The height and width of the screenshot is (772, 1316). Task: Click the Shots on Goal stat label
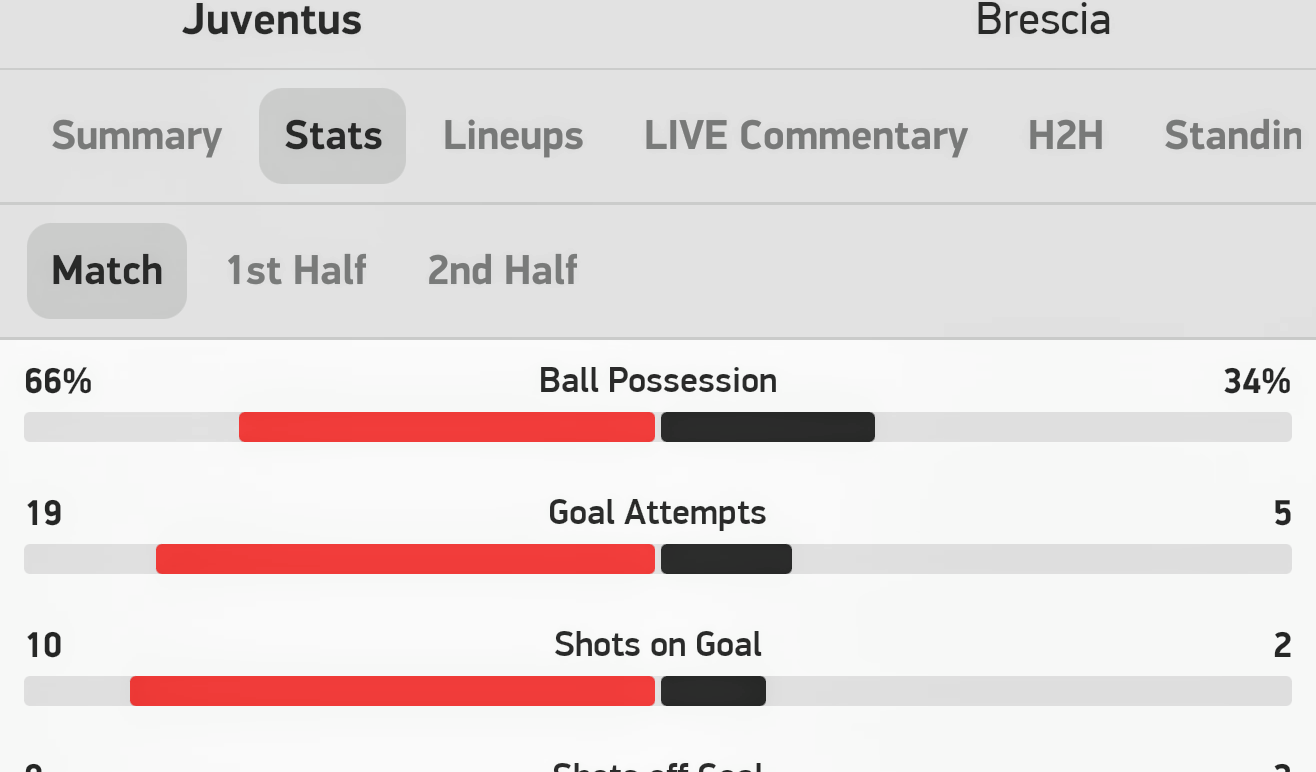(658, 645)
